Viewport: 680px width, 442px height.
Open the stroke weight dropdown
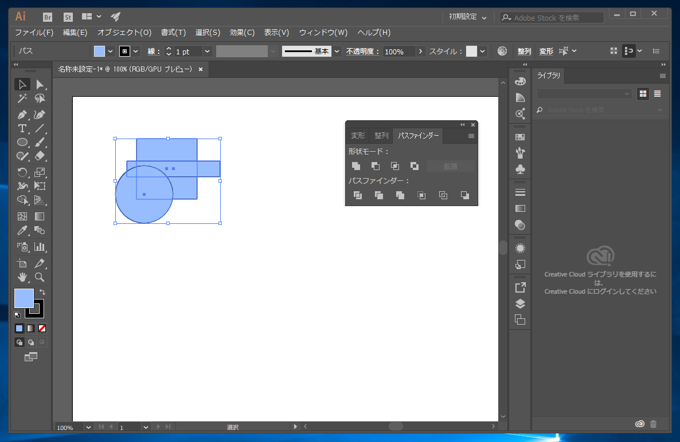click(207, 51)
